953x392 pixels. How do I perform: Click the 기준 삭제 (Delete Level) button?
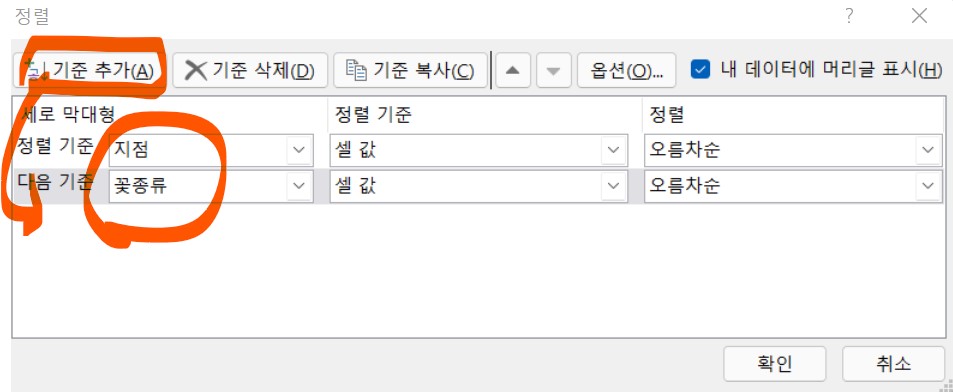250,70
